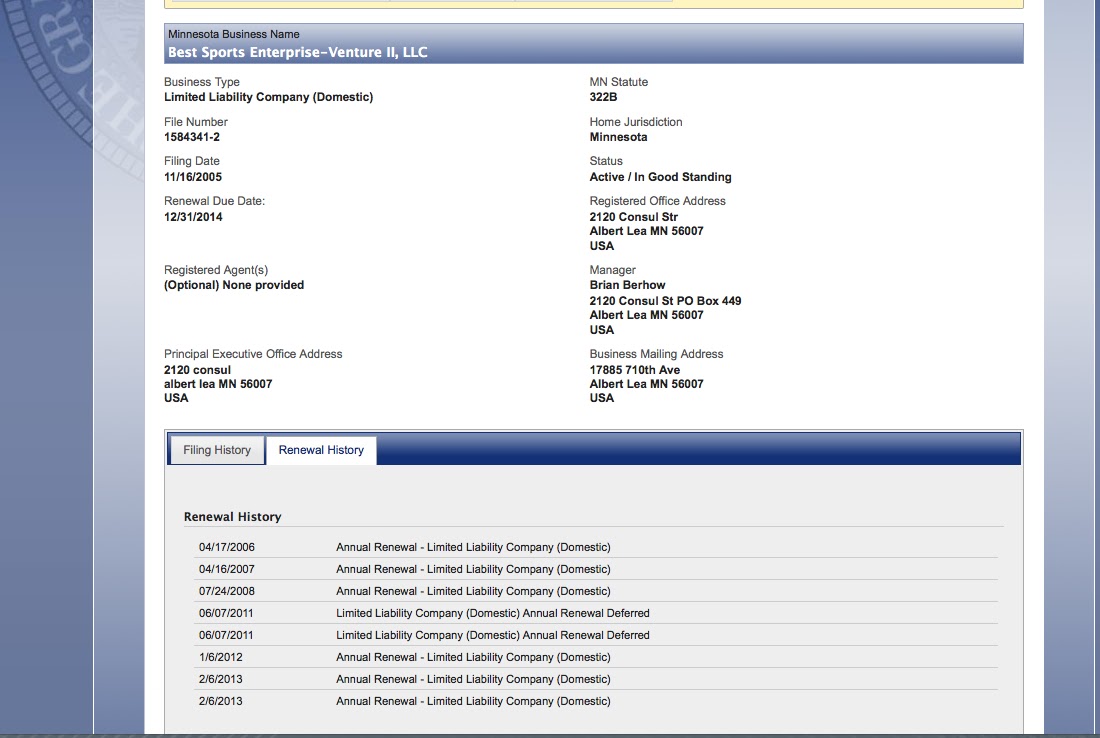Click Limited Liability Company (Domestic) business type value
The width and height of the screenshot is (1100, 738).
pyautogui.click(x=269, y=97)
